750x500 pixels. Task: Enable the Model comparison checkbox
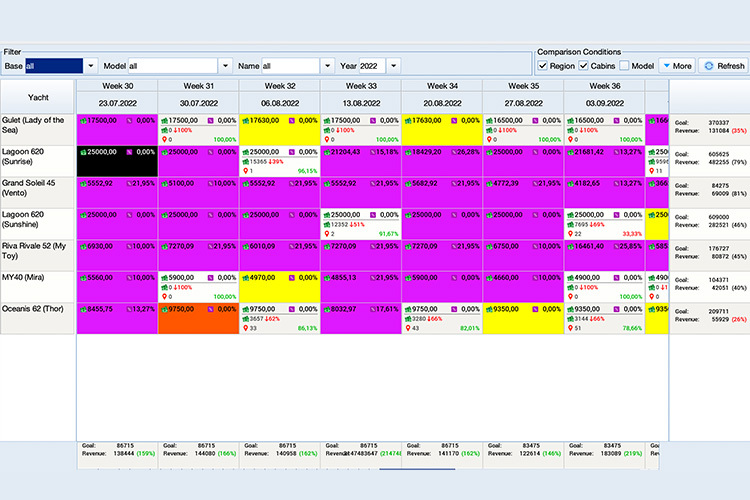point(625,66)
